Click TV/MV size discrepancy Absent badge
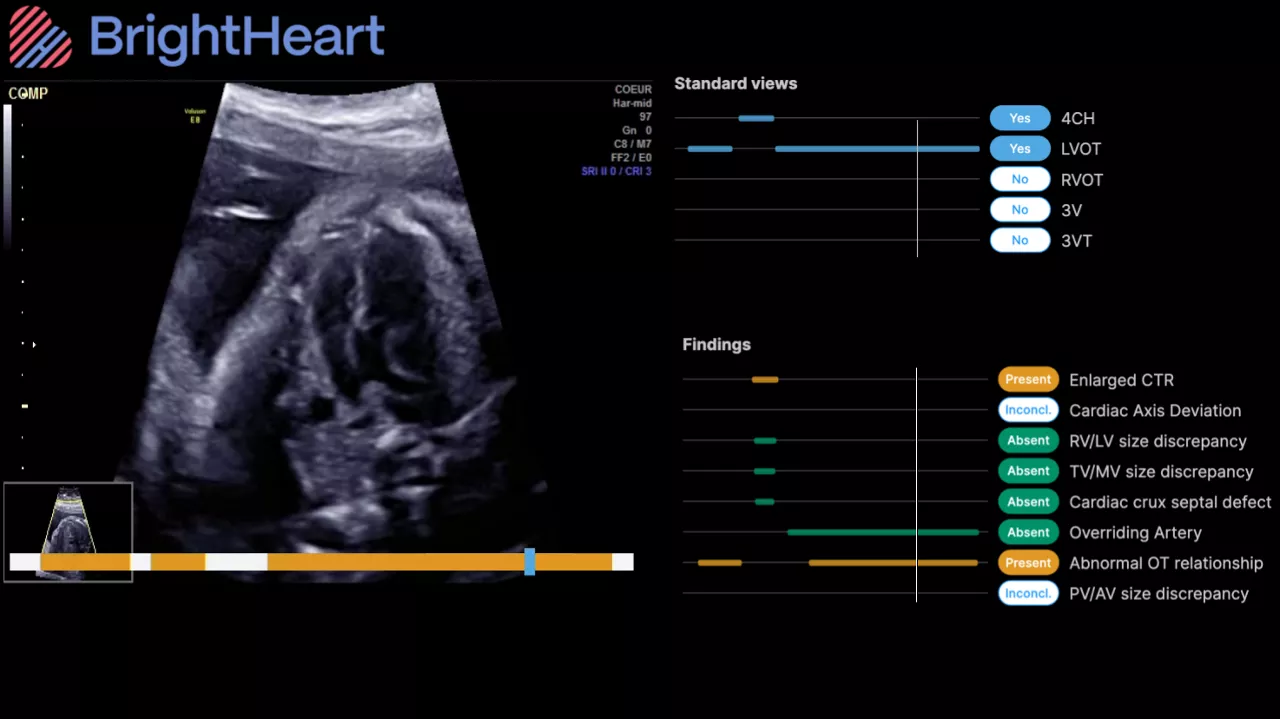 1028,471
